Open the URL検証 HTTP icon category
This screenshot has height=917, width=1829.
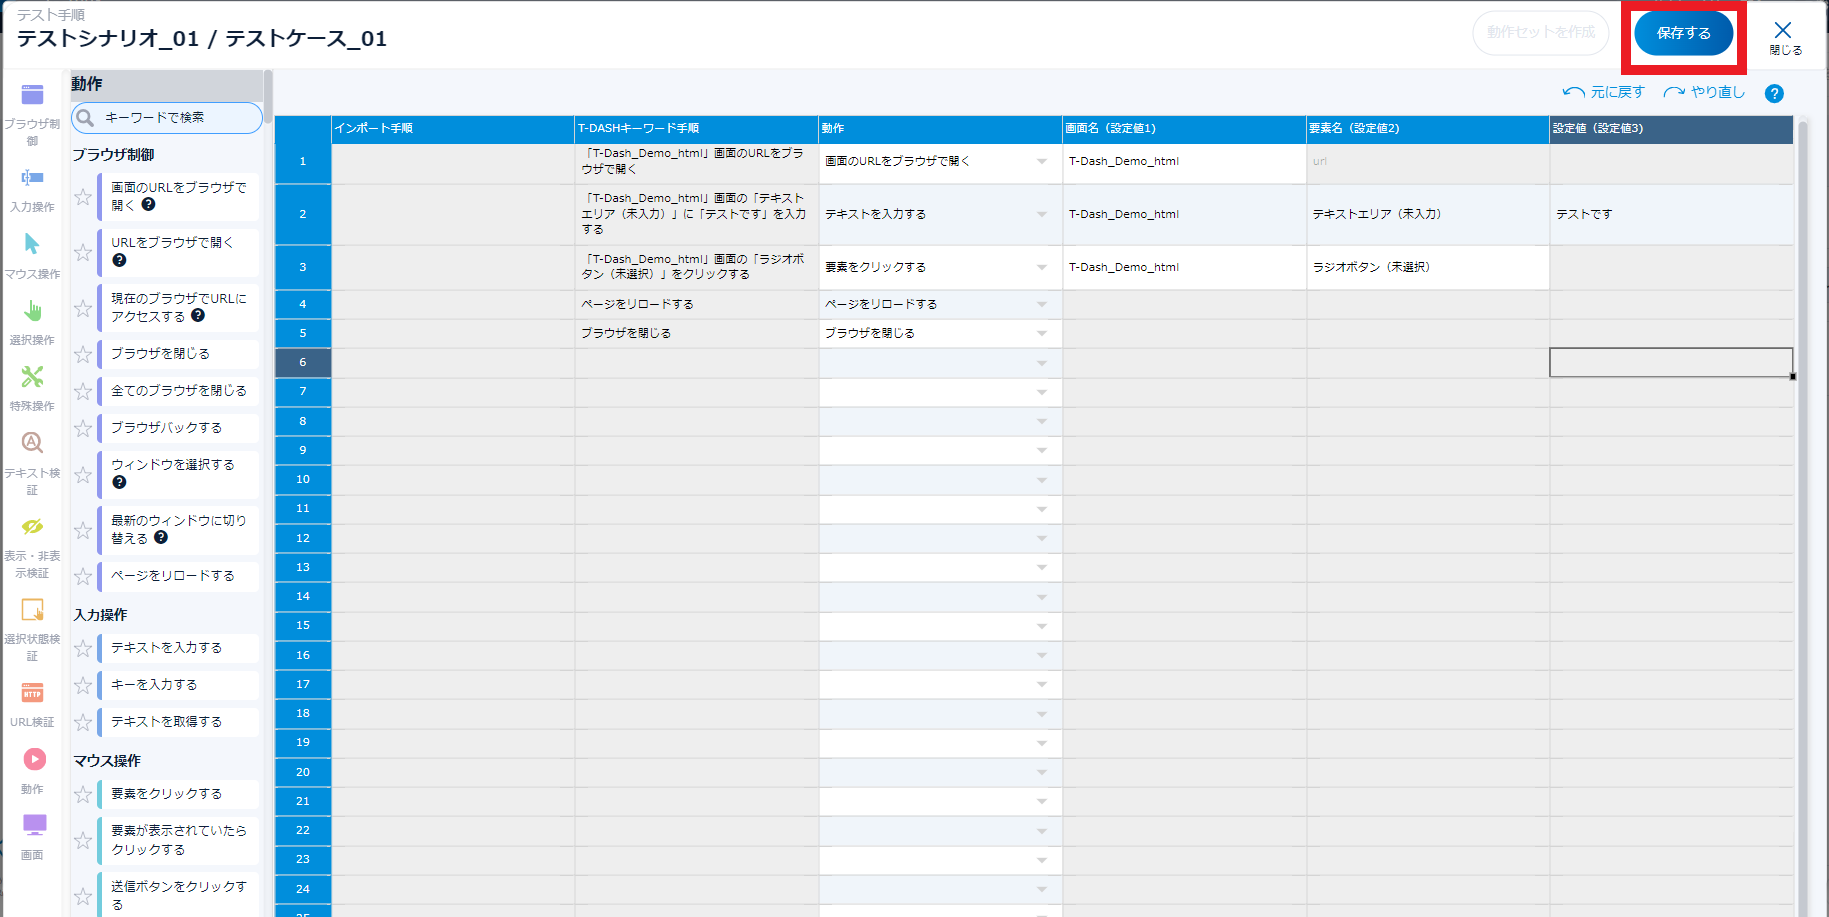[x=32, y=693]
